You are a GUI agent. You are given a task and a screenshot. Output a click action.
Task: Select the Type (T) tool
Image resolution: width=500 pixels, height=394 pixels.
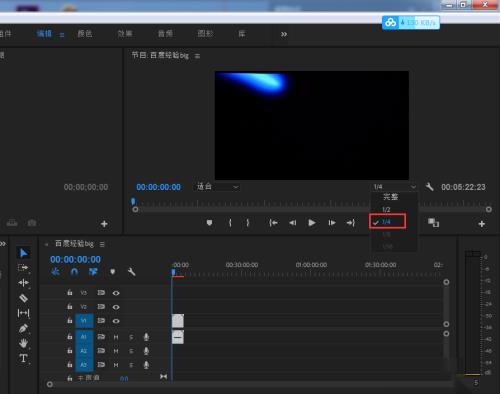[x=23, y=358]
